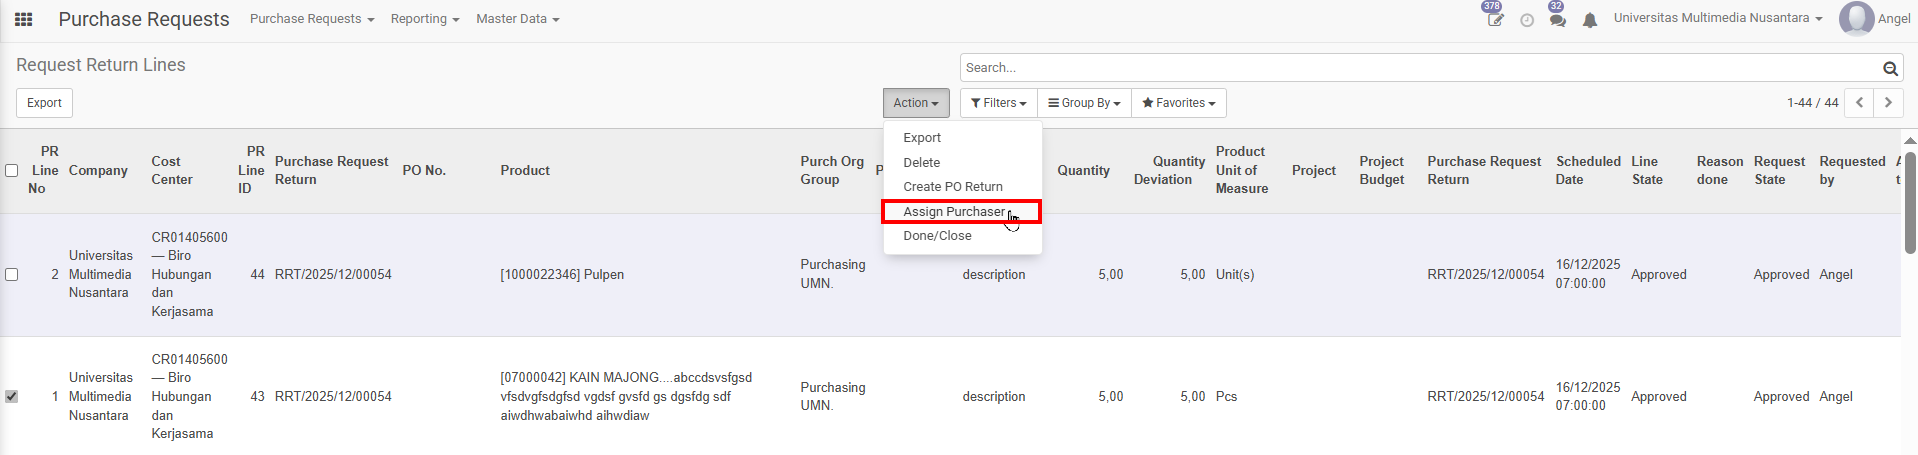Select Assign Purchaser from Action menu
The width and height of the screenshot is (1918, 455).
click(x=954, y=211)
